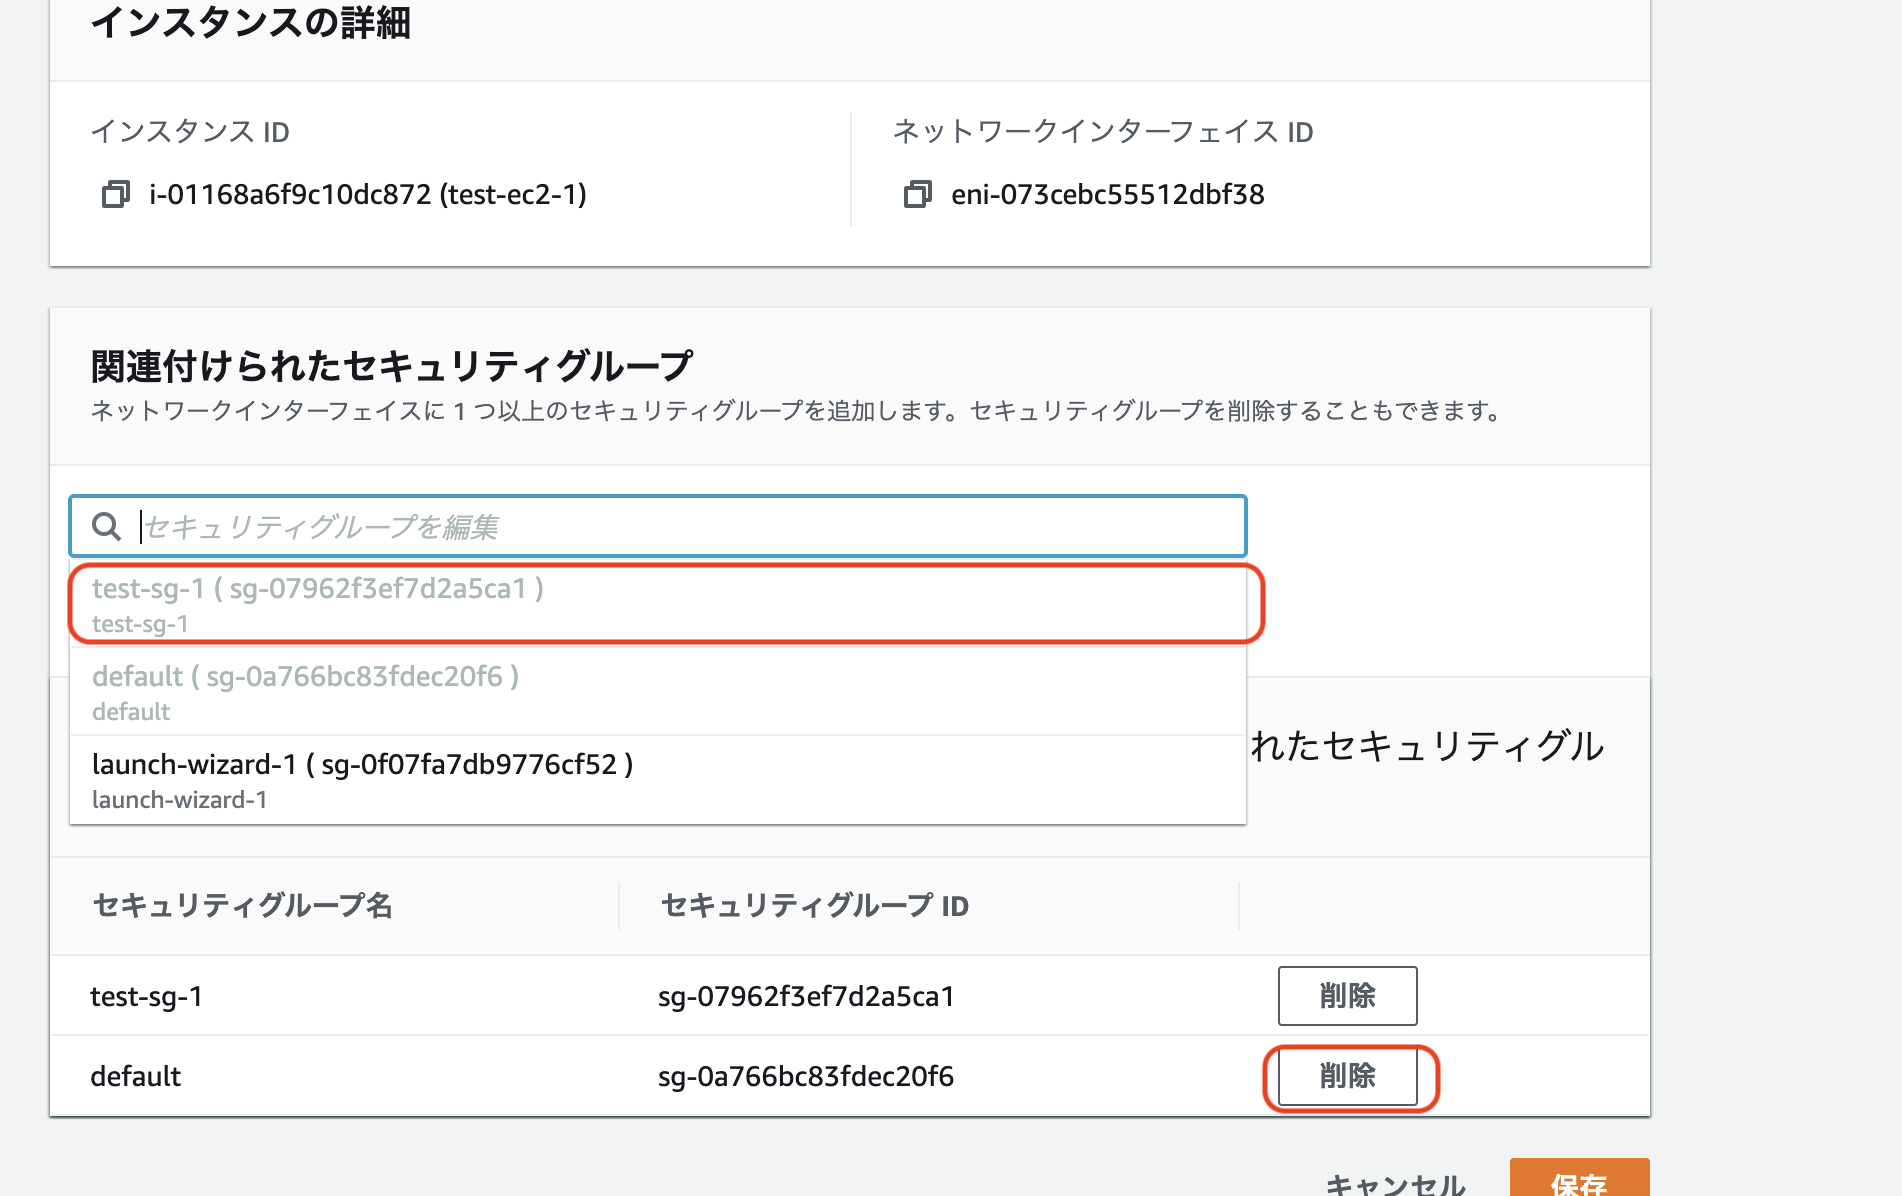Click the インスタンスの詳細 section heading

click(x=255, y=24)
